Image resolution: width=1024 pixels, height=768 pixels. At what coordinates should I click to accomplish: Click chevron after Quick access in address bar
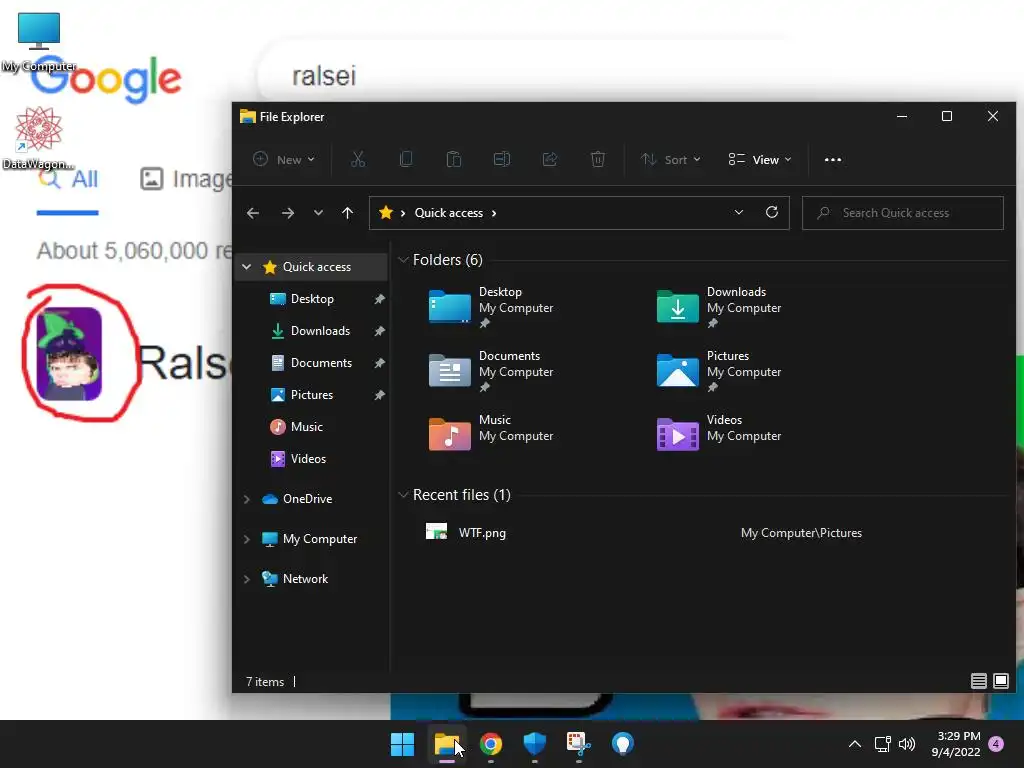(x=494, y=213)
